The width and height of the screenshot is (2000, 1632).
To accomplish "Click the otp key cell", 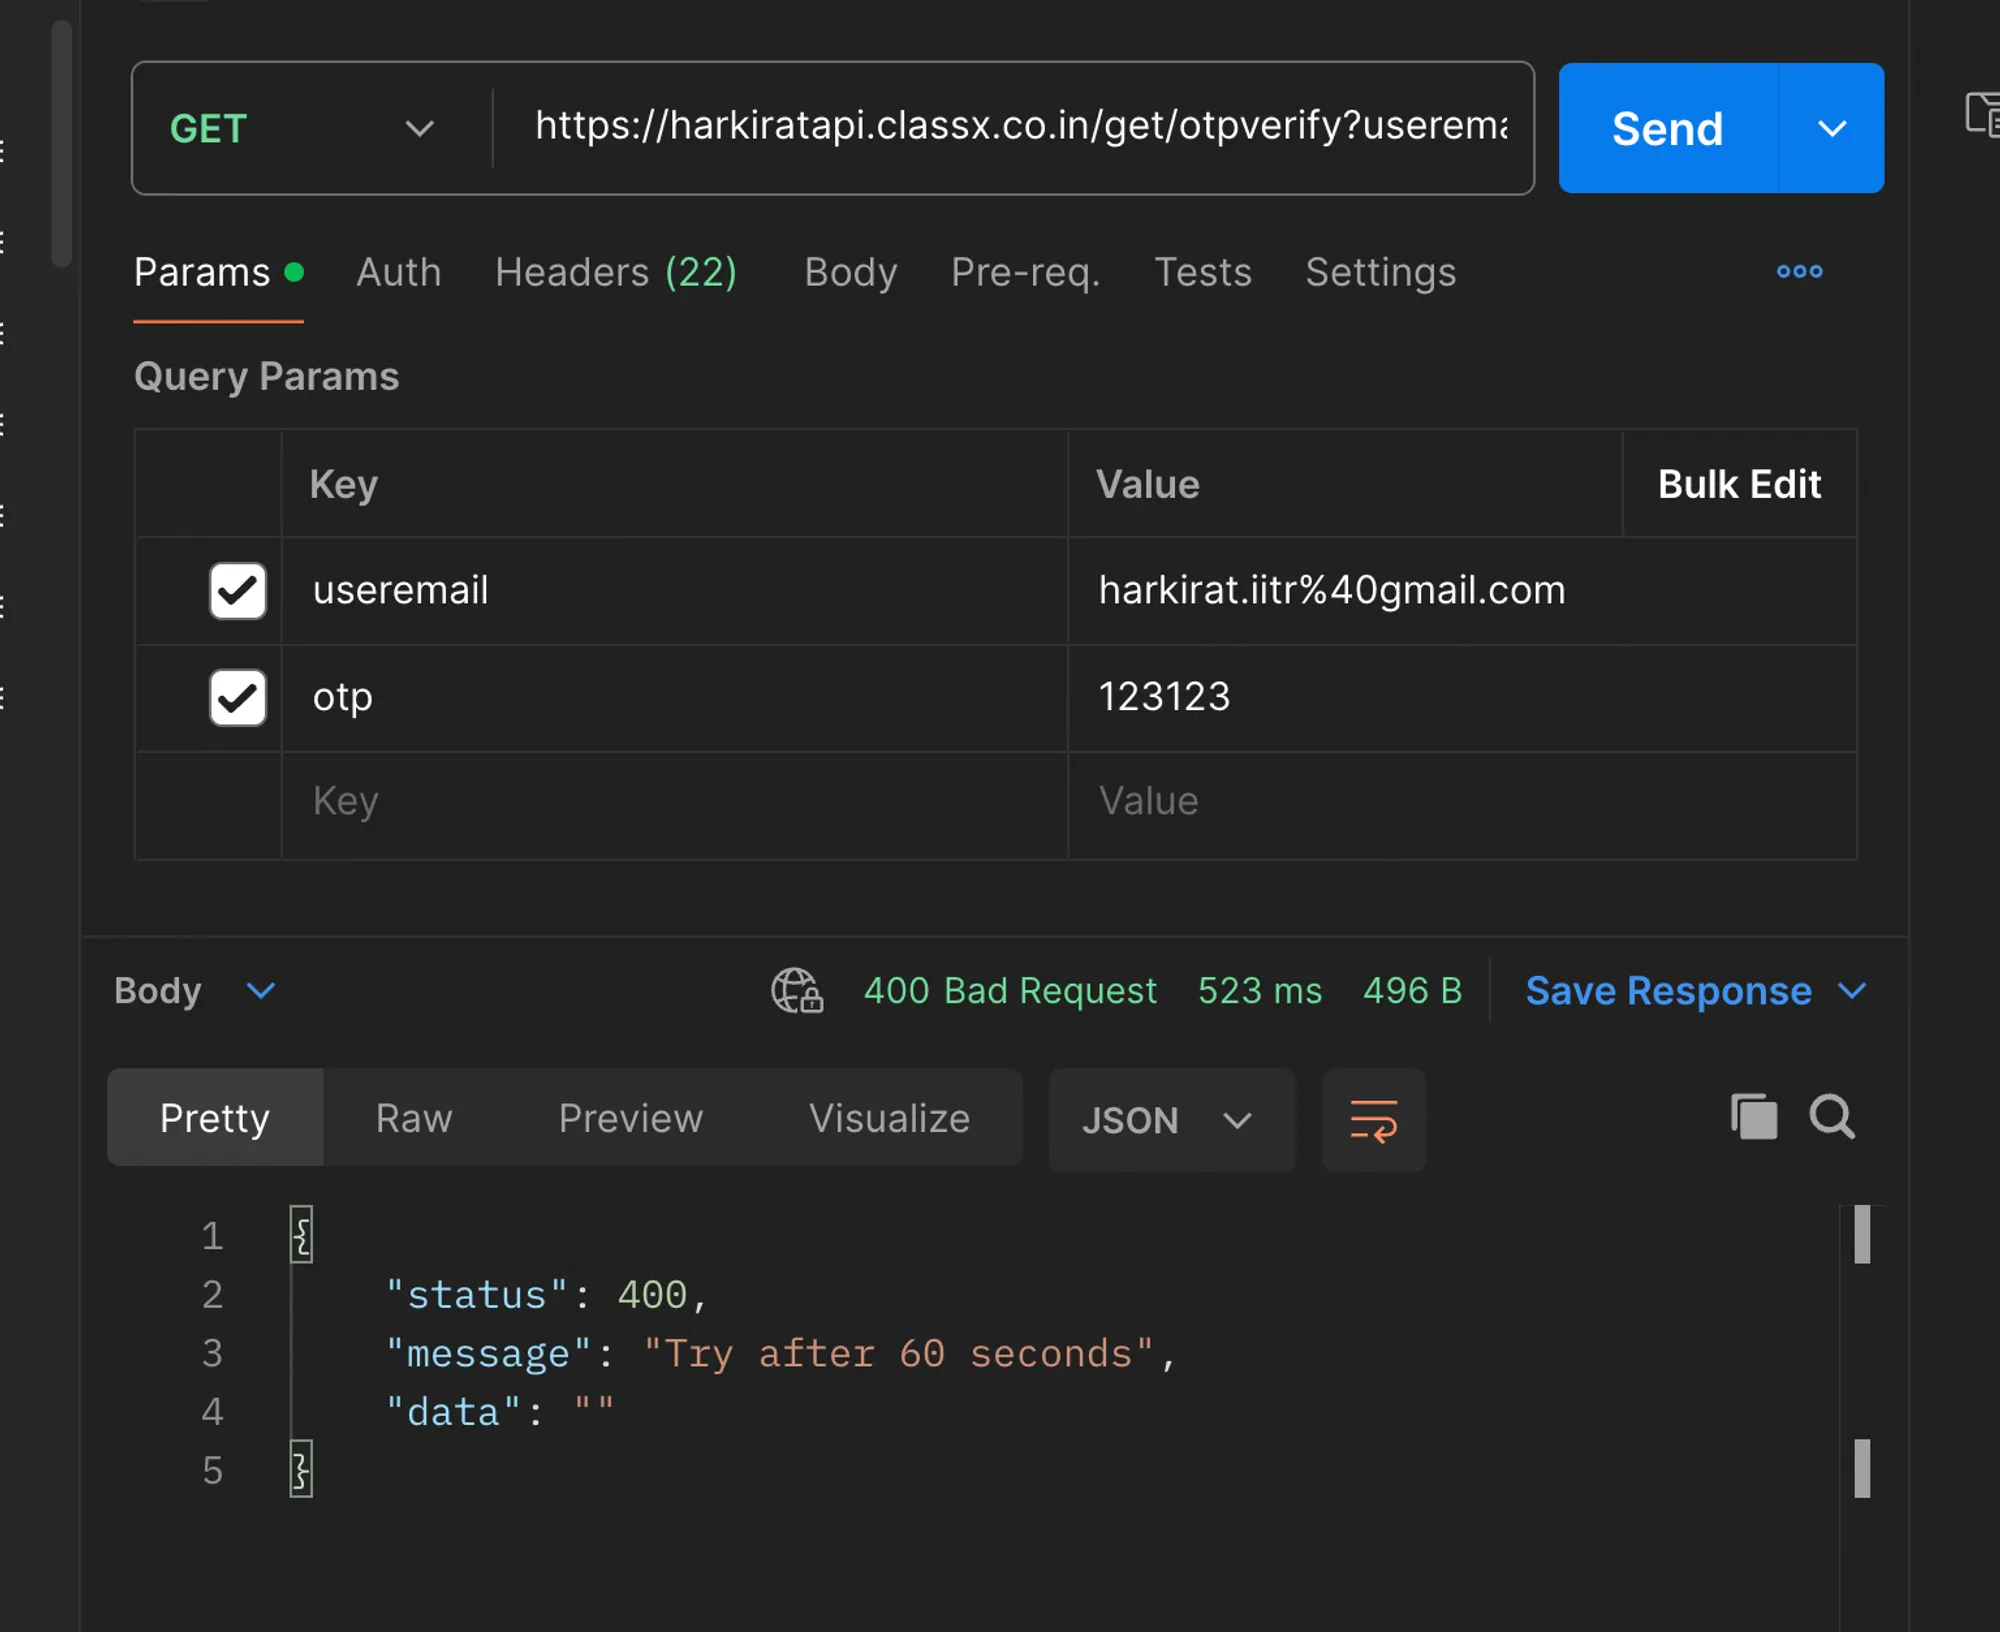I will pos(675,697).
